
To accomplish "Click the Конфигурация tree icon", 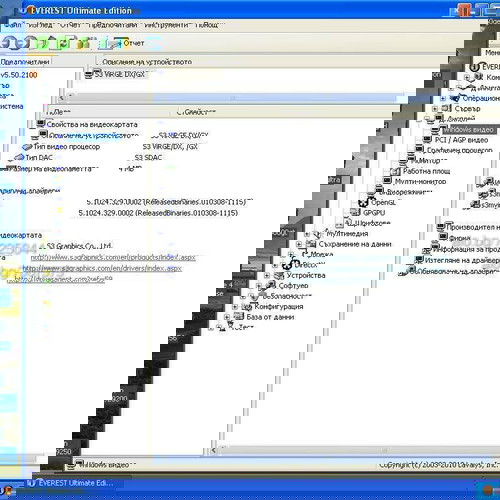I will pos(247,306).
